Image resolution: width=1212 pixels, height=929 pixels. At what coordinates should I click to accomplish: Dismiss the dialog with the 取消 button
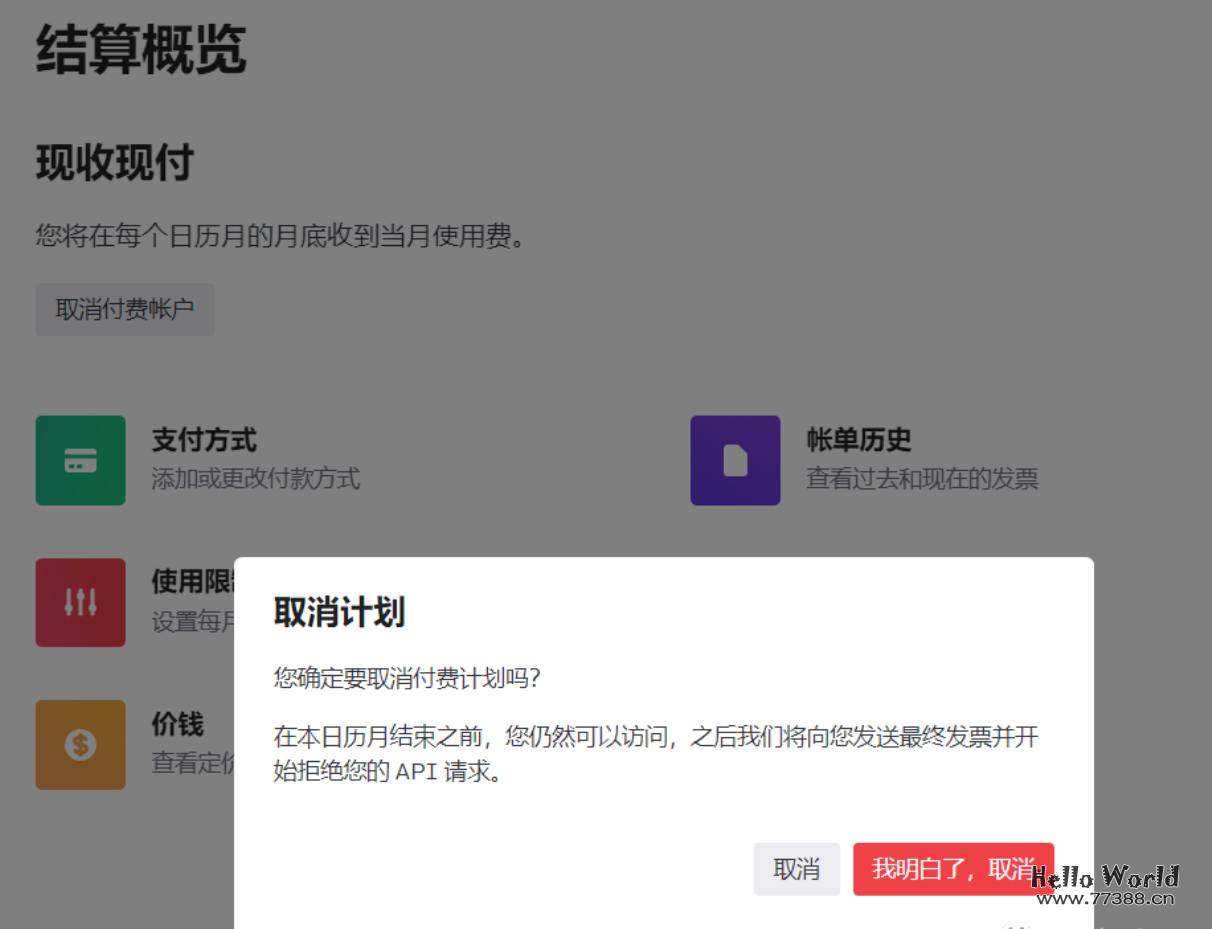[796, 868]
